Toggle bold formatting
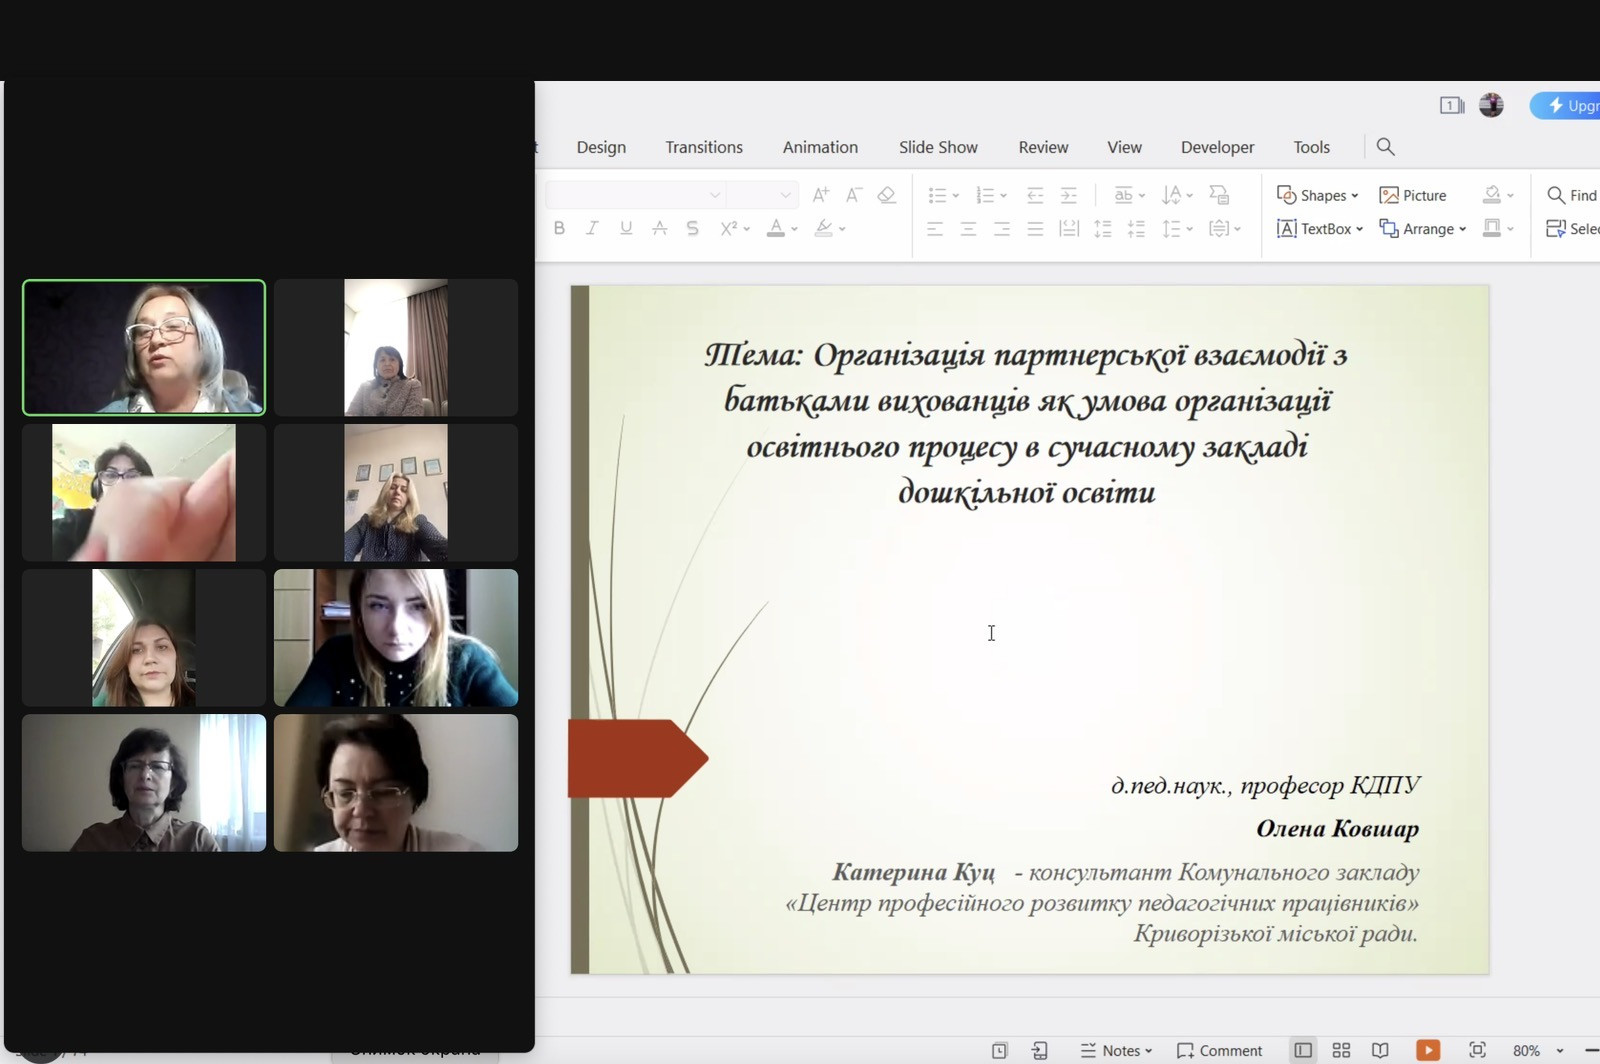The width and height of the screenshot is (1600, 1064). tap(559, 228)
